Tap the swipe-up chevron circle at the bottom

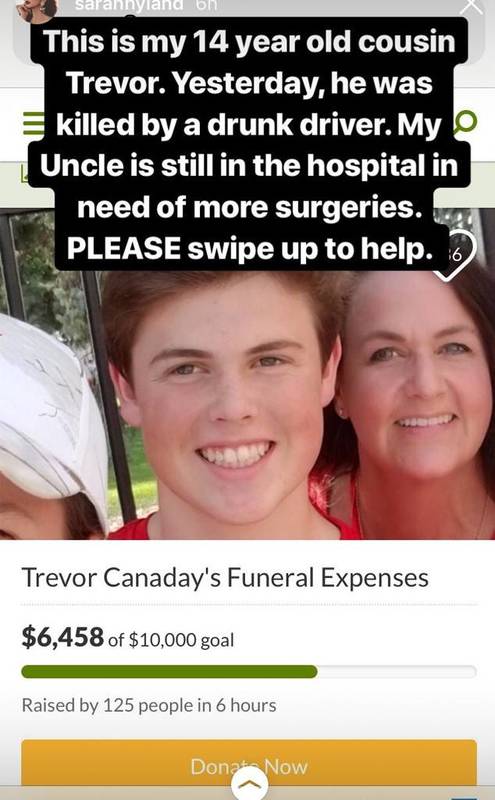249,783
